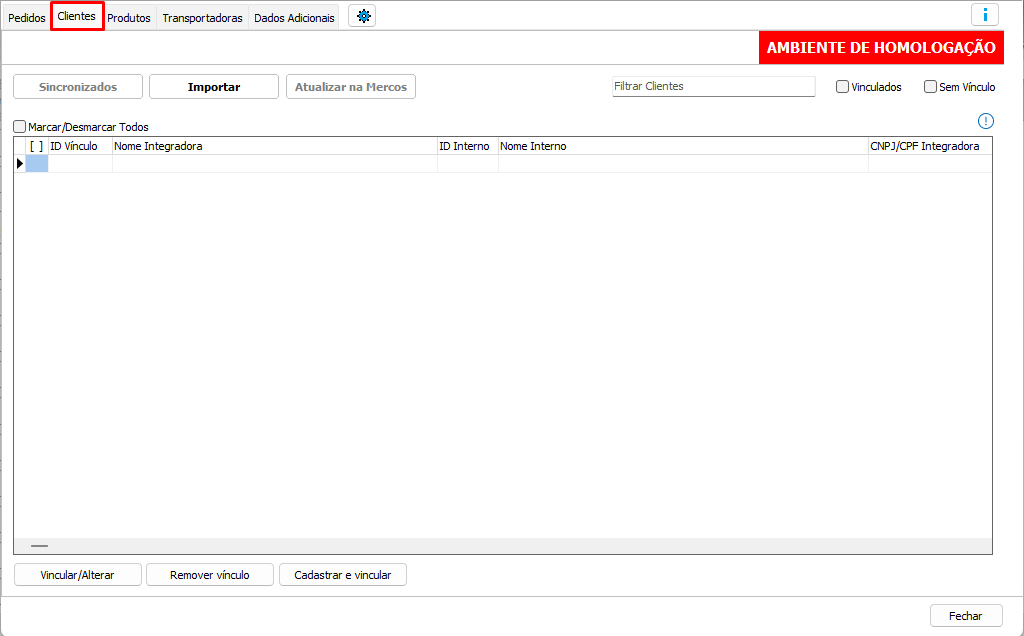Click the CNPJ/CPF Integradora column header
The width and height of the screenshot is (1024, 636).
click(929, 146)
